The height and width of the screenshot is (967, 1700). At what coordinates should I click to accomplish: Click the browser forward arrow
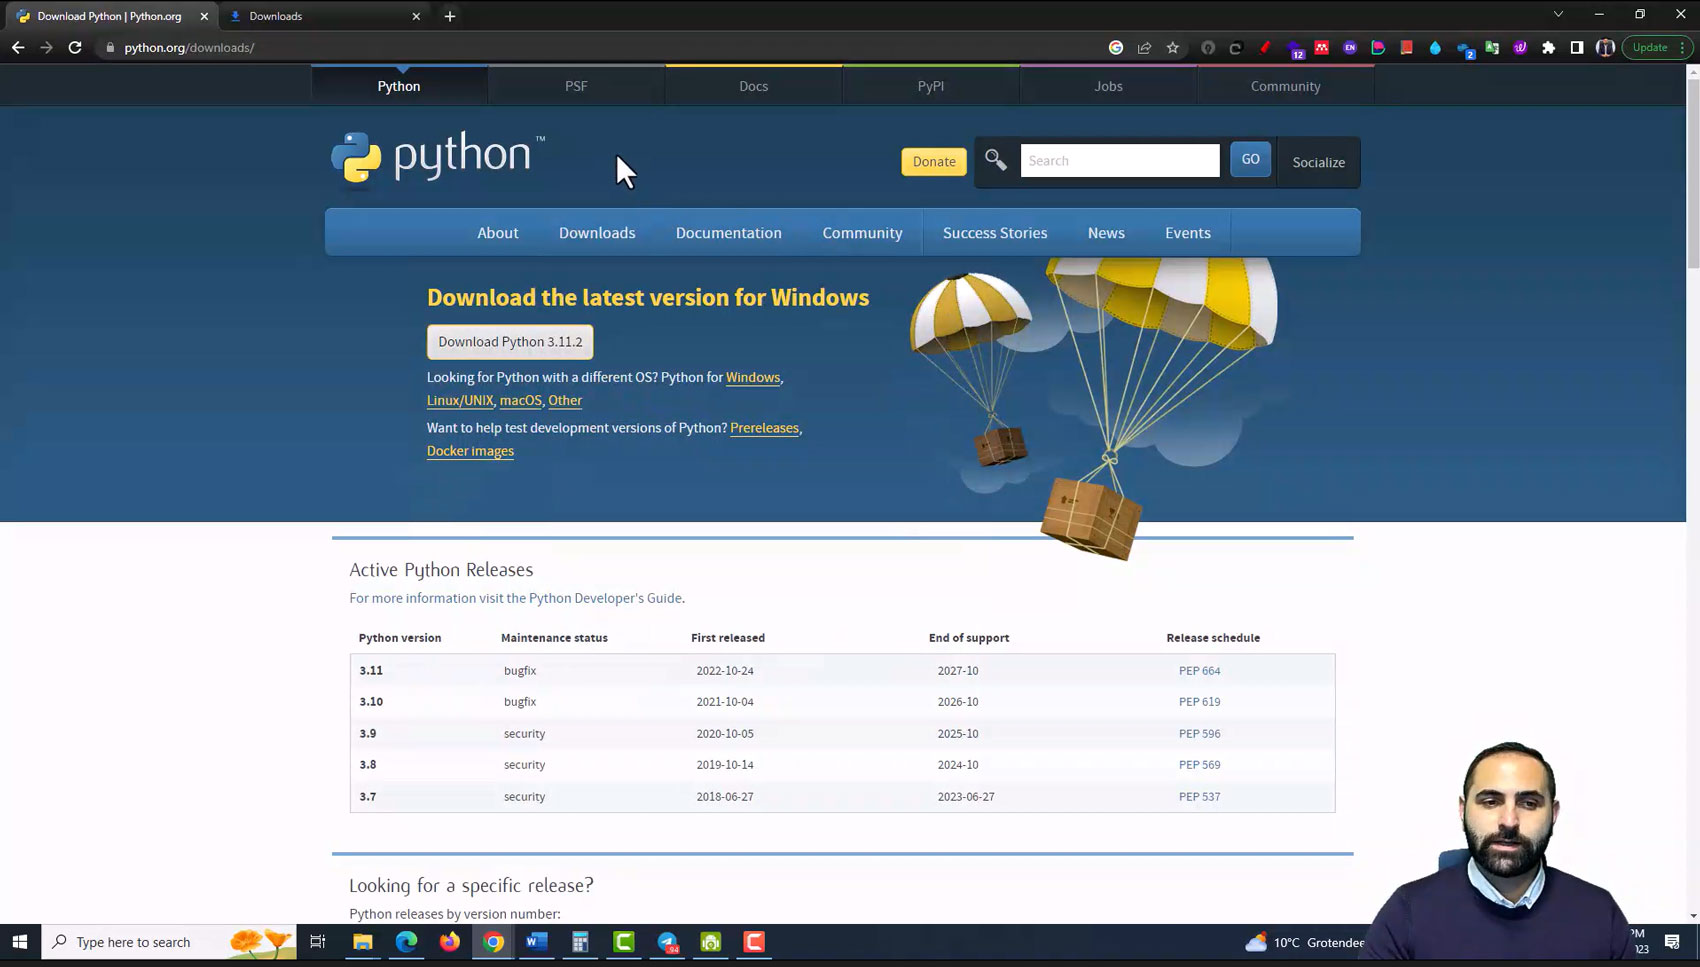[x=46, y=47]
